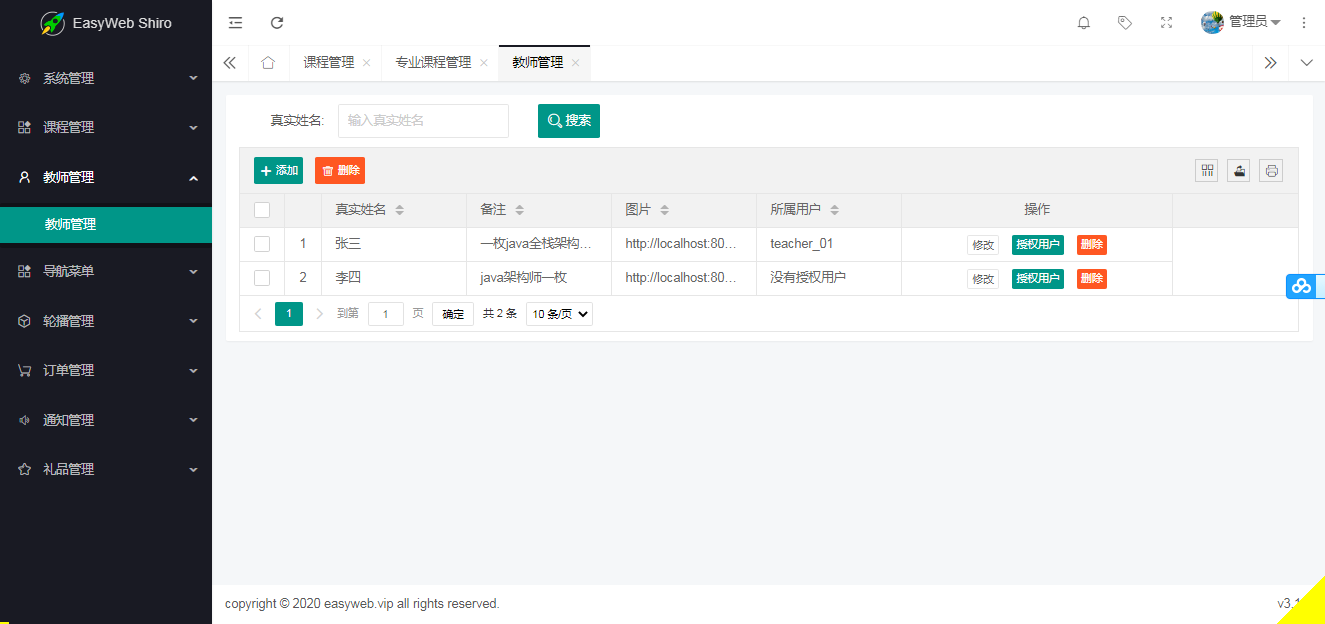Click the export icon in table toolbar
The width and height of the screenshot is (1325, 624).
(x=1239, y=171)
